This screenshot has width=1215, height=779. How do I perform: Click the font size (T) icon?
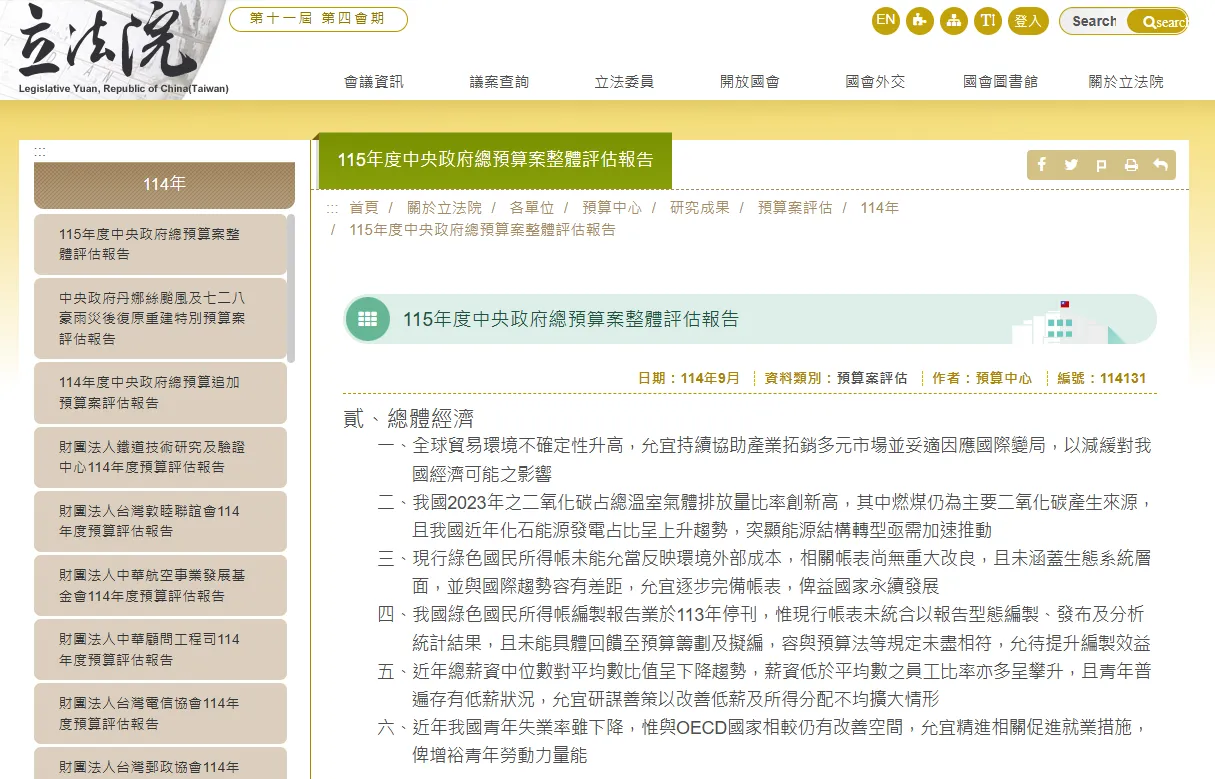pyautogui.click(x=988, y=20)
